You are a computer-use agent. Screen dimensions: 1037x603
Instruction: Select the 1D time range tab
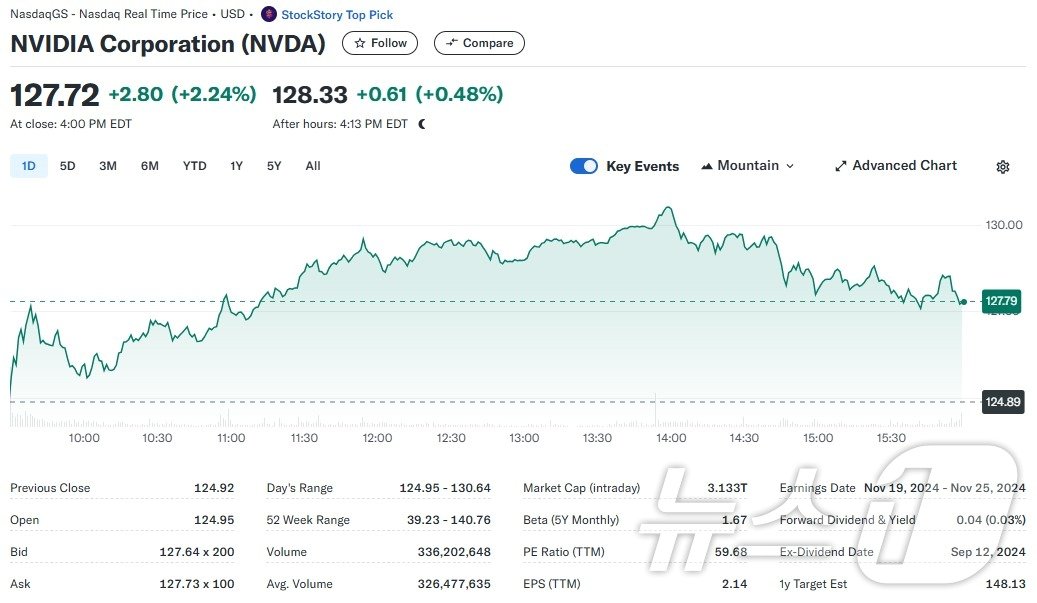point(29,166)
